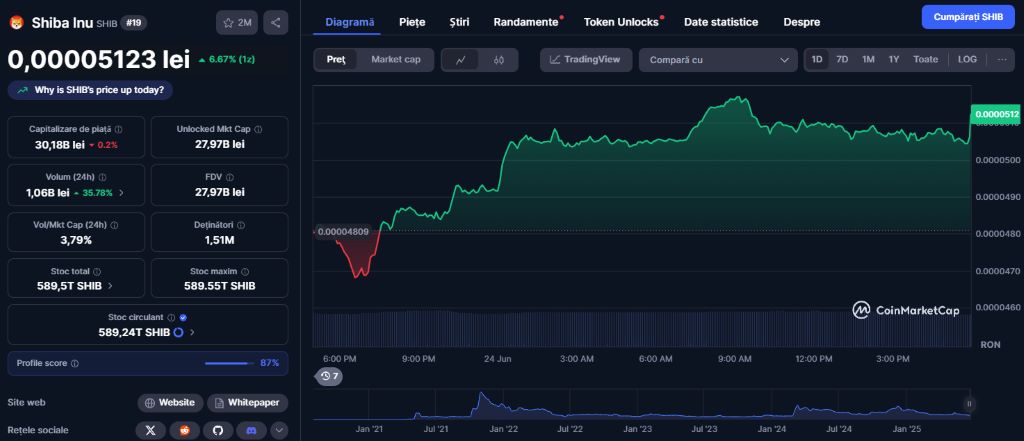Open the share icon button
Screen dimensions: 1024x441
pos(276,23)
